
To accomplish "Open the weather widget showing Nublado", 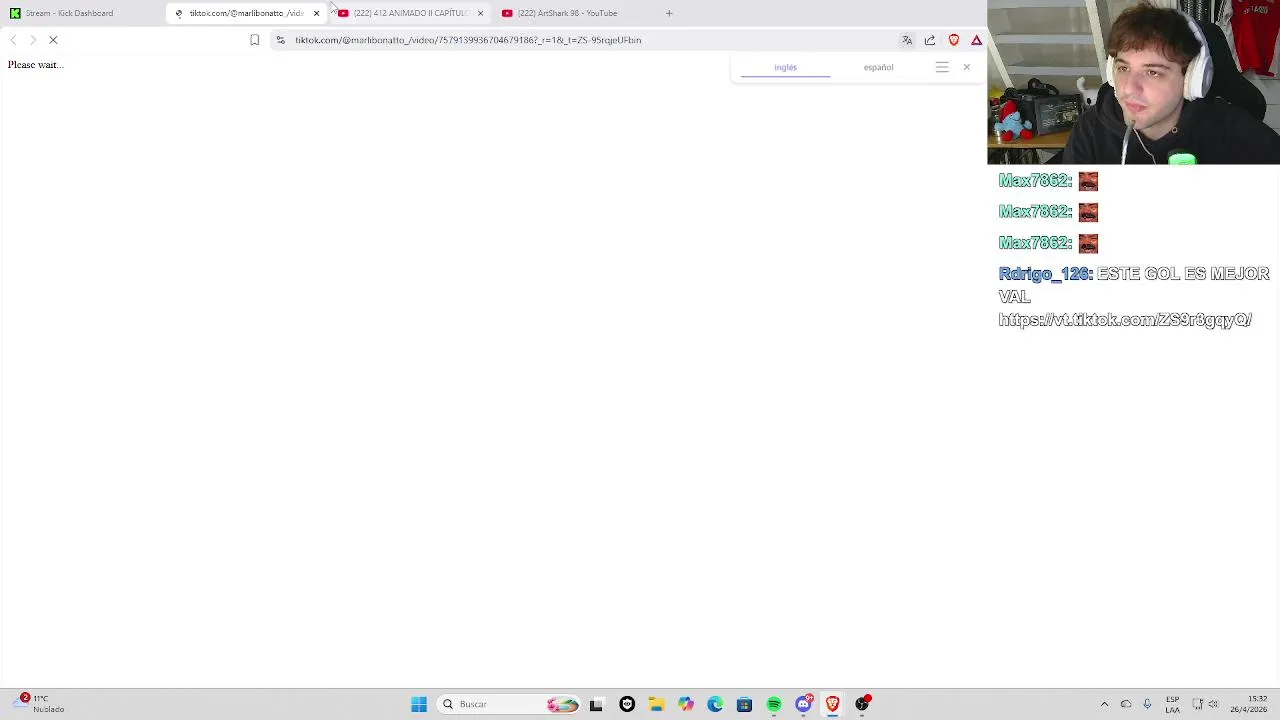I will pos(40,704).
